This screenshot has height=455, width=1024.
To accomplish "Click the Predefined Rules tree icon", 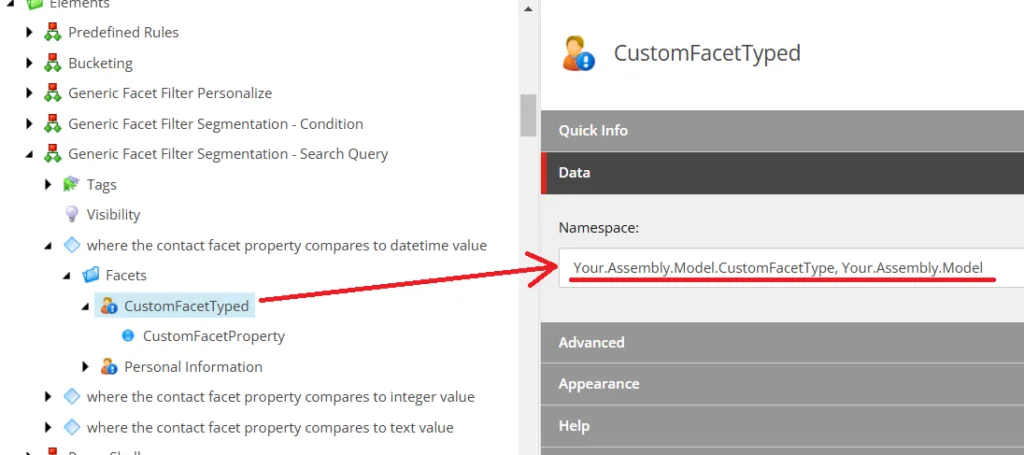I will click(52, 32).
